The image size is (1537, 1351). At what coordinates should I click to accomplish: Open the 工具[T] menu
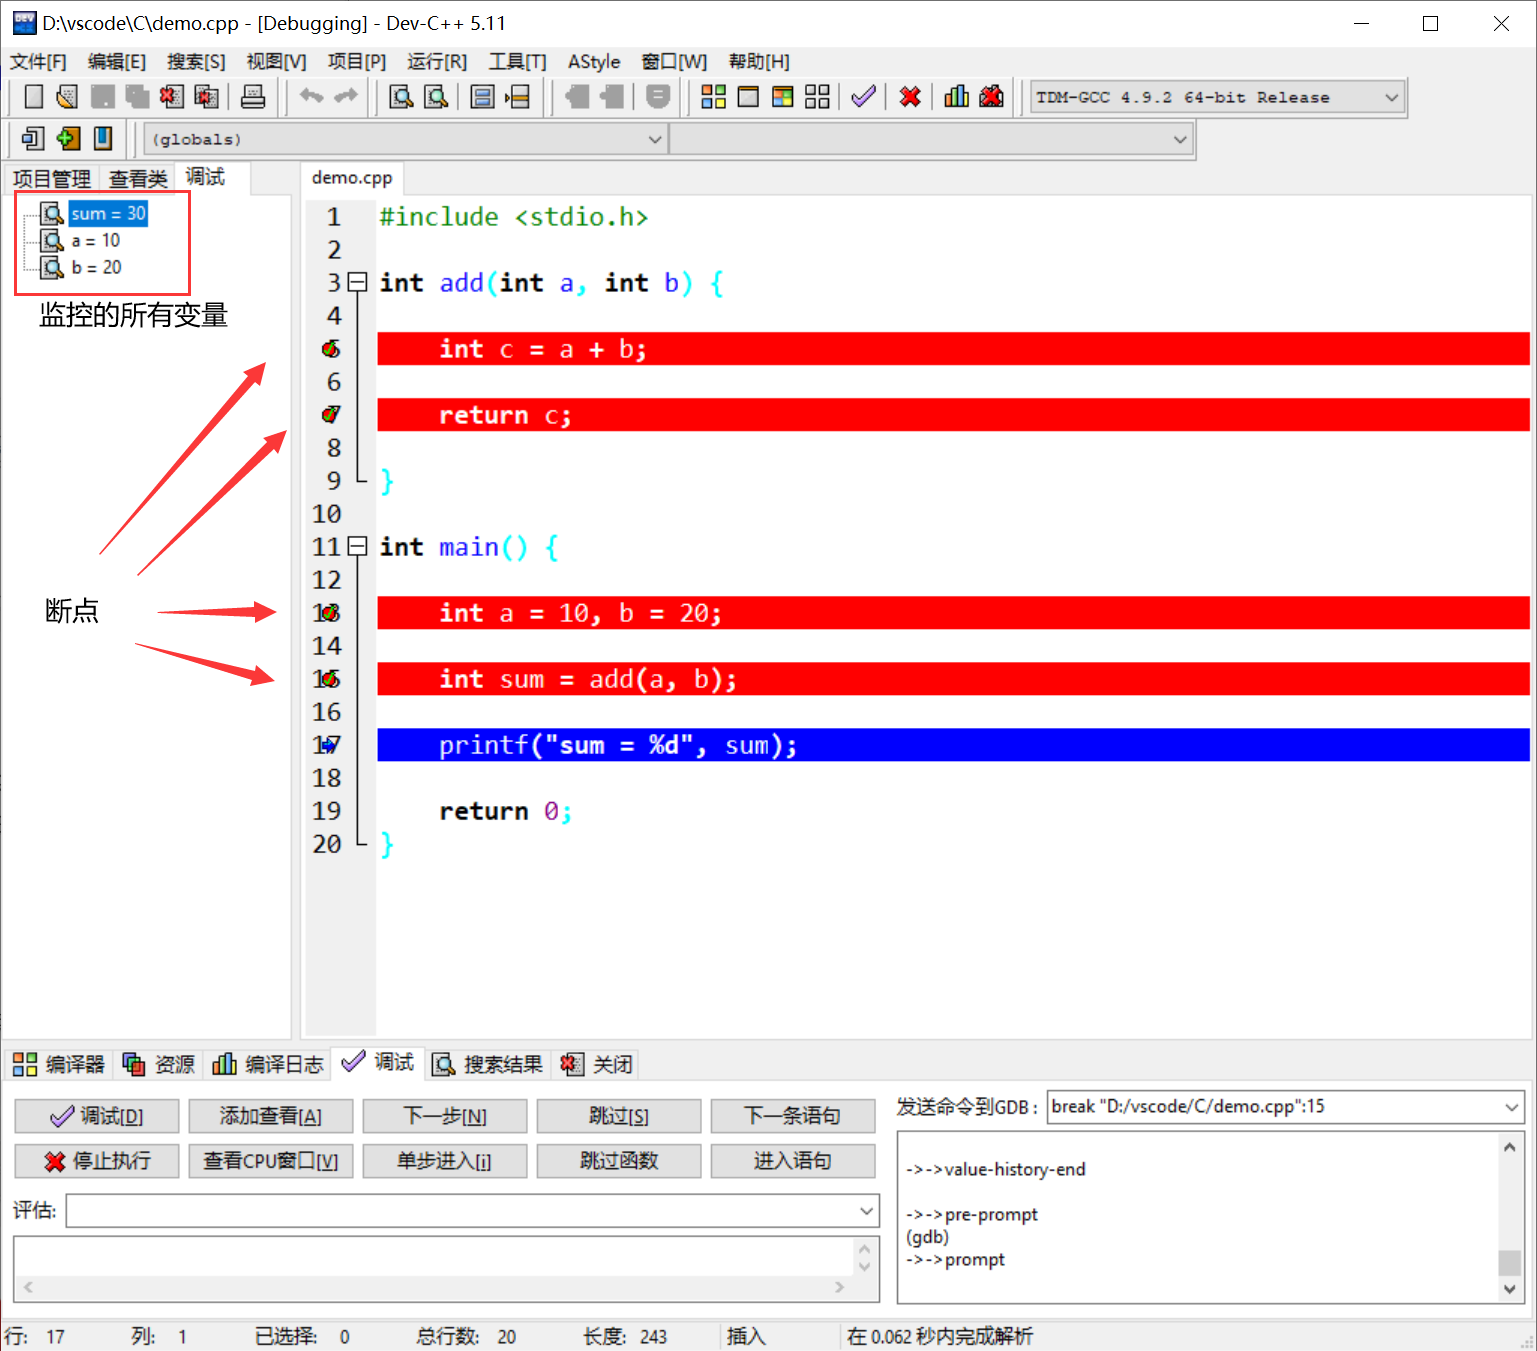517,62
